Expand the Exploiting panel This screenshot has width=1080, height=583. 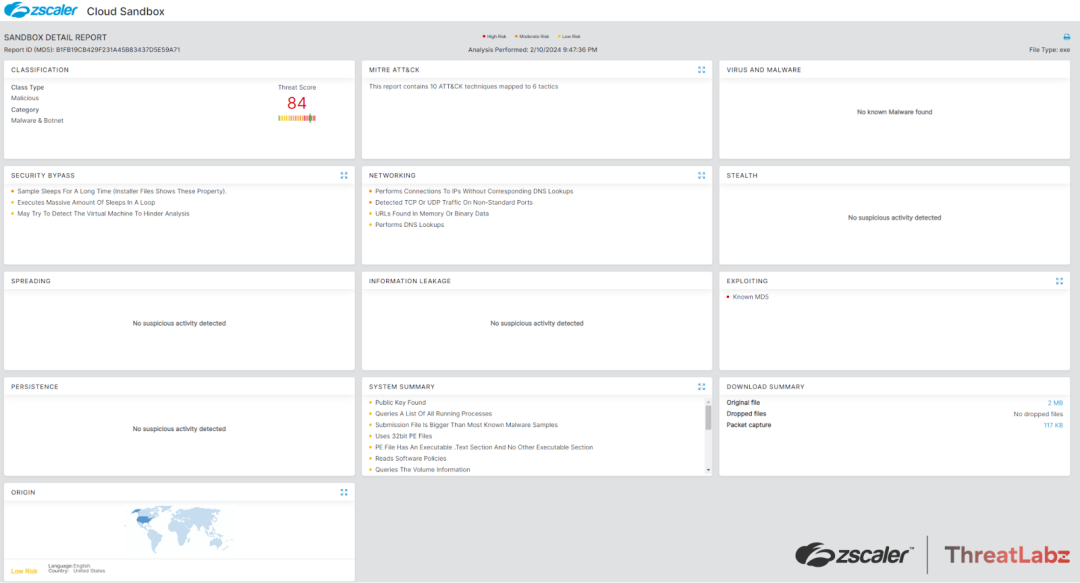[1059, 281]
